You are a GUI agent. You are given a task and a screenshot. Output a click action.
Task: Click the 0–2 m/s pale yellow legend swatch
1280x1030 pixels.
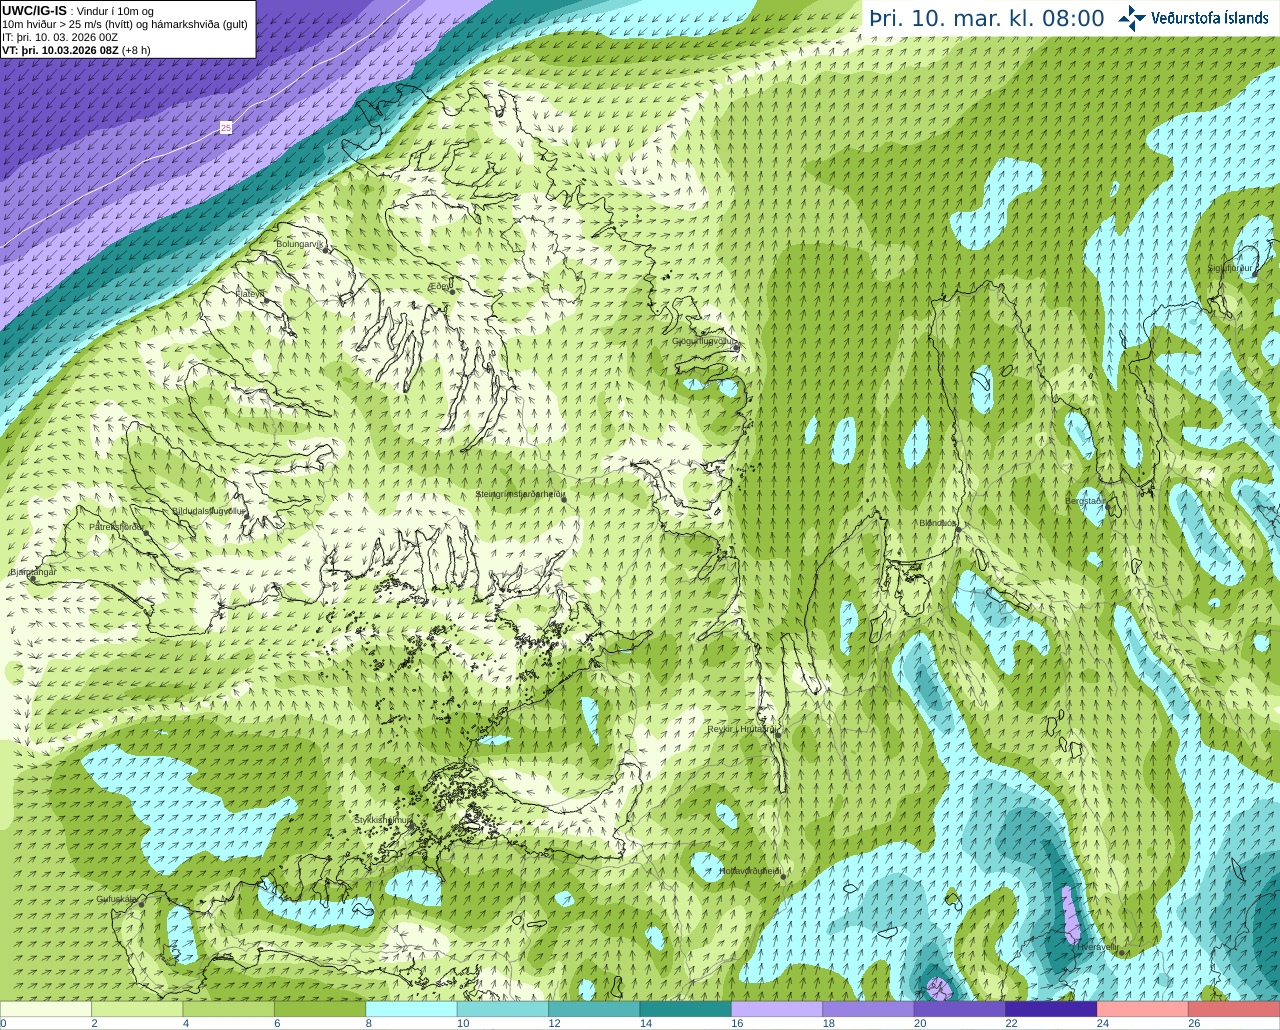tap(46, 1009)
